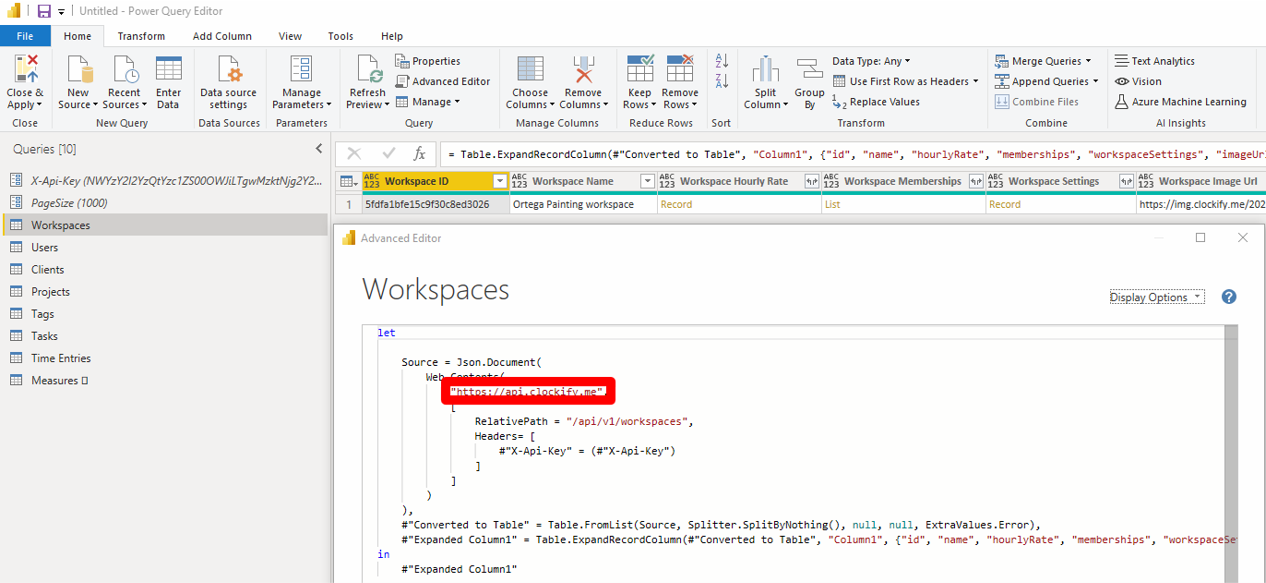Open Data source settings
Viewport: 1266px width, 583px height.
(x=228, y=72)
